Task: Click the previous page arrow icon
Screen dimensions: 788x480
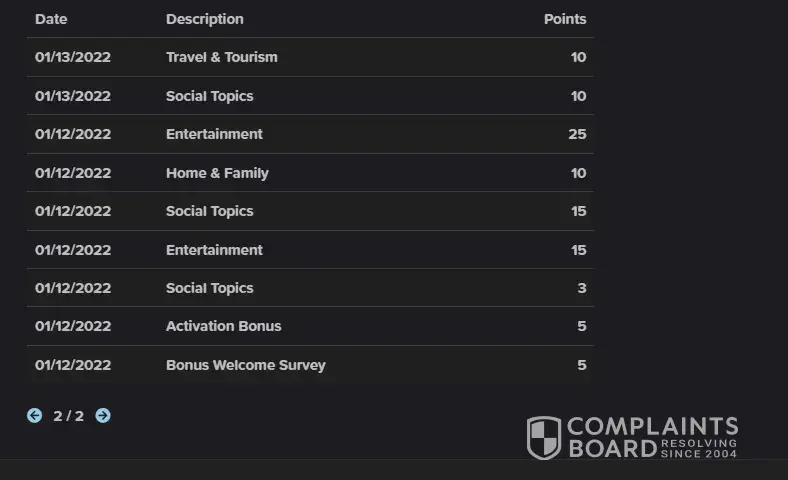Action: [x=35, y=415]
